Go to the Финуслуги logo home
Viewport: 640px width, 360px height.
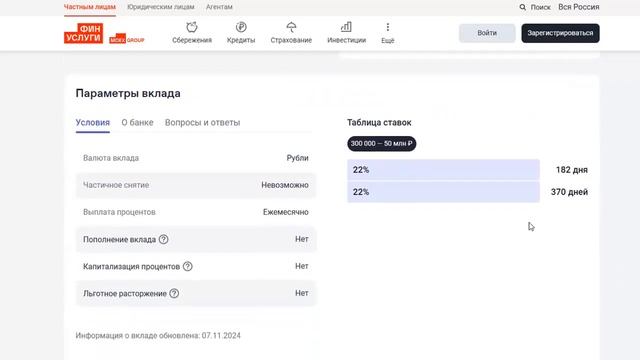tap(84, 33)
